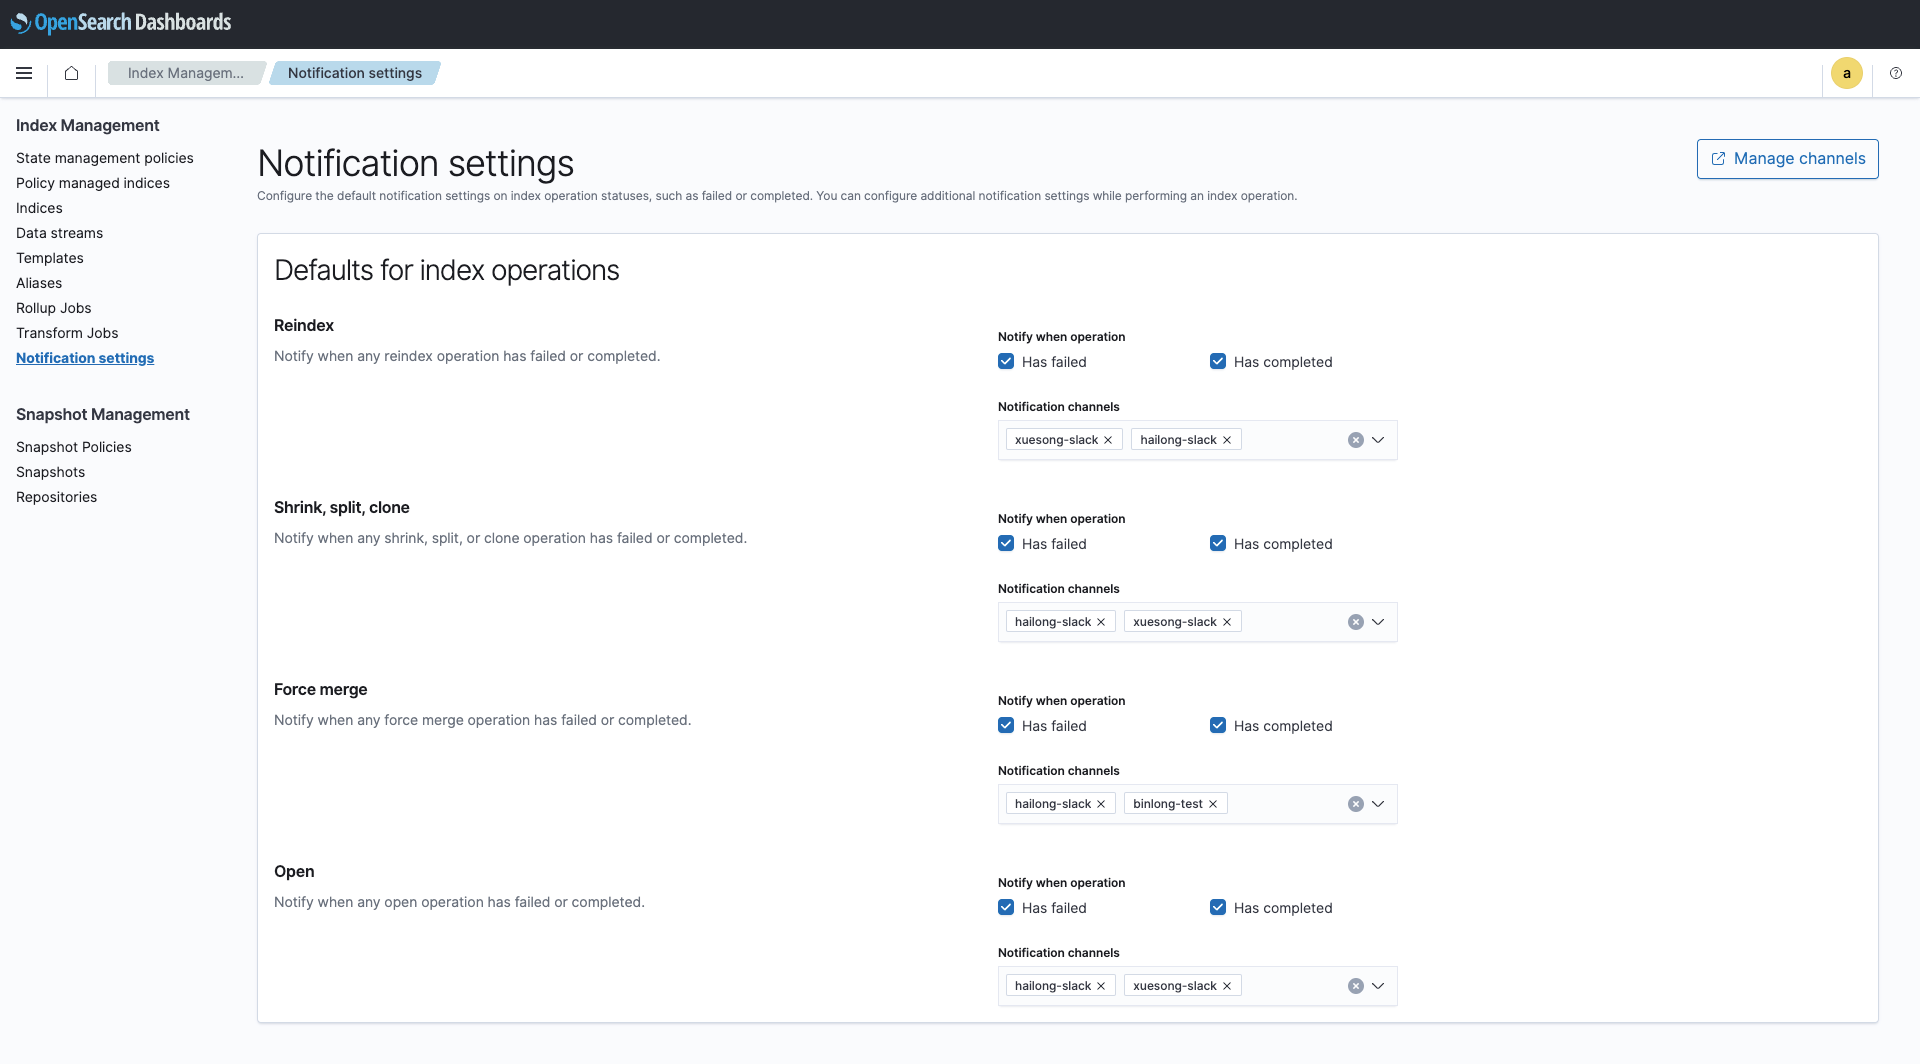1920x1064 pixels.
Task: Open the help icon in header
Action: pos(1896,73)
